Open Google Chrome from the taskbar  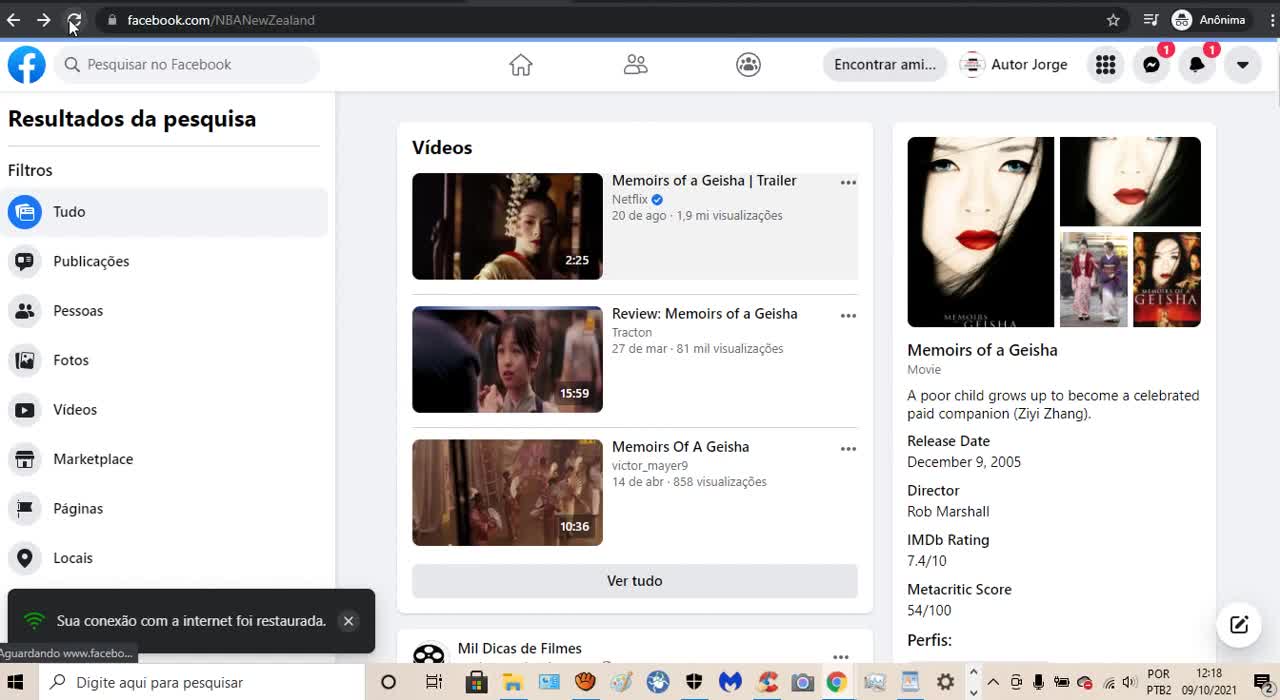pyautogui.click(x=837, y=682)
